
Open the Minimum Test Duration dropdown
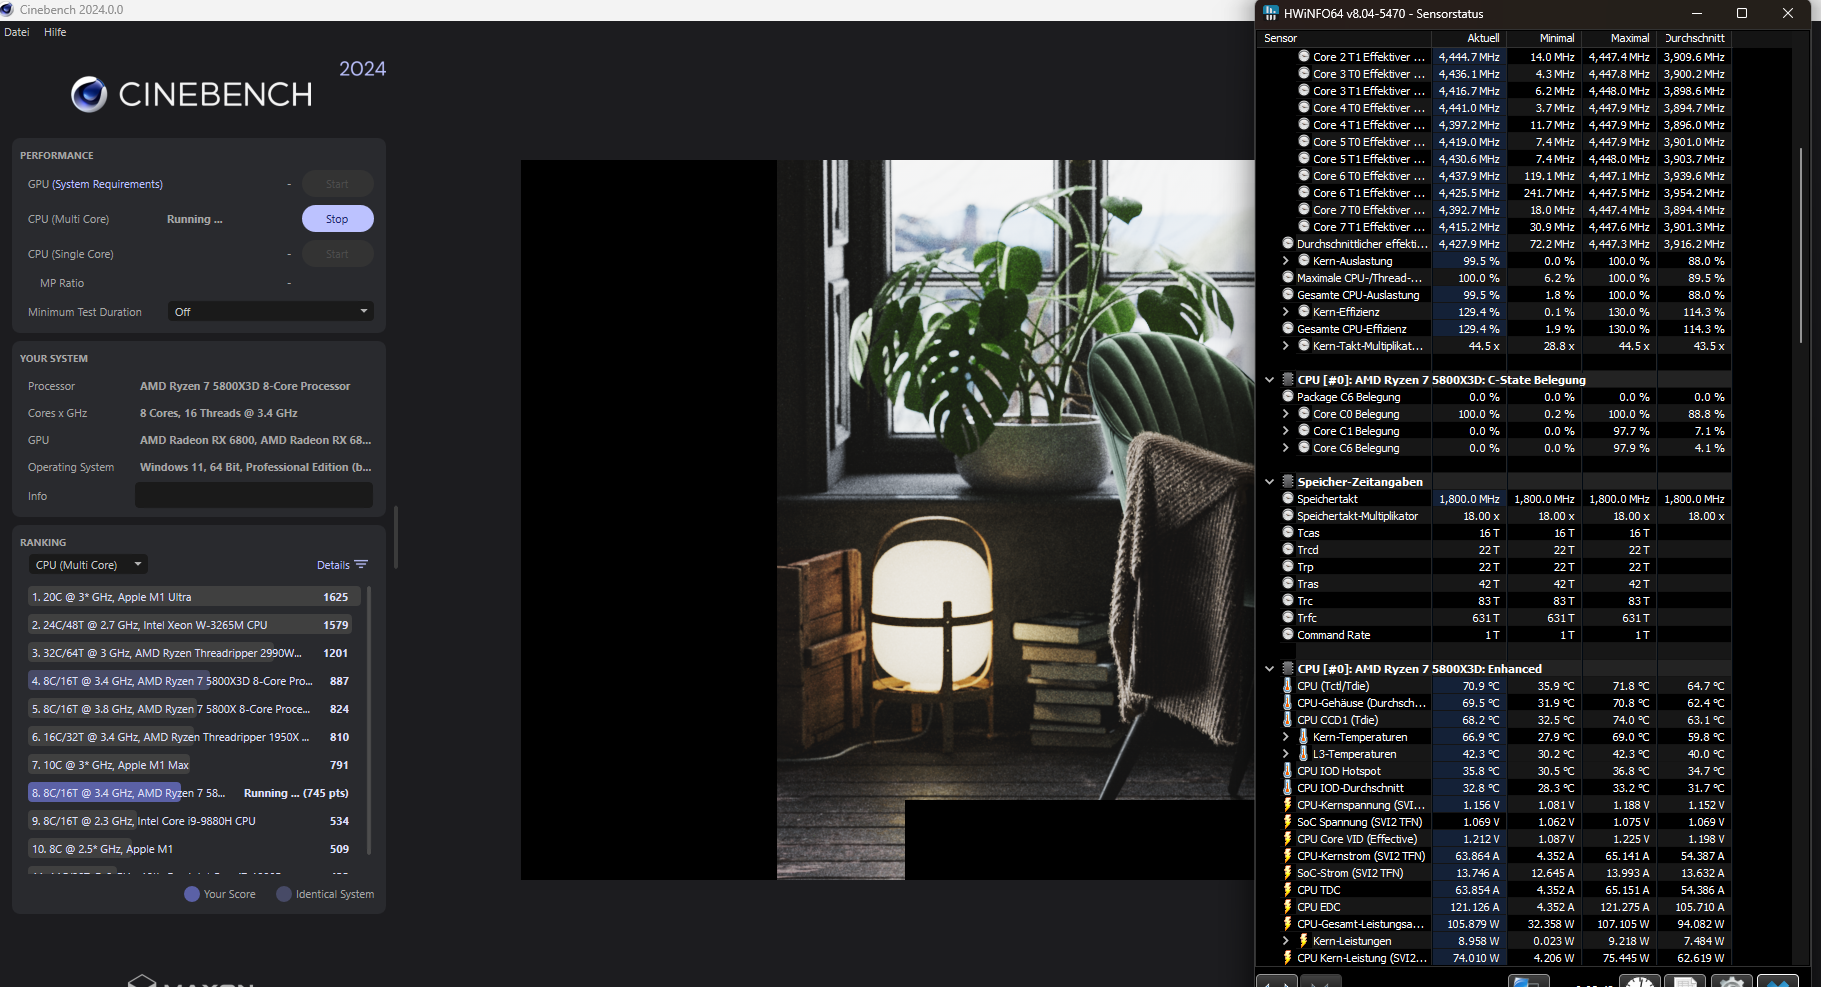coord(271,312)
